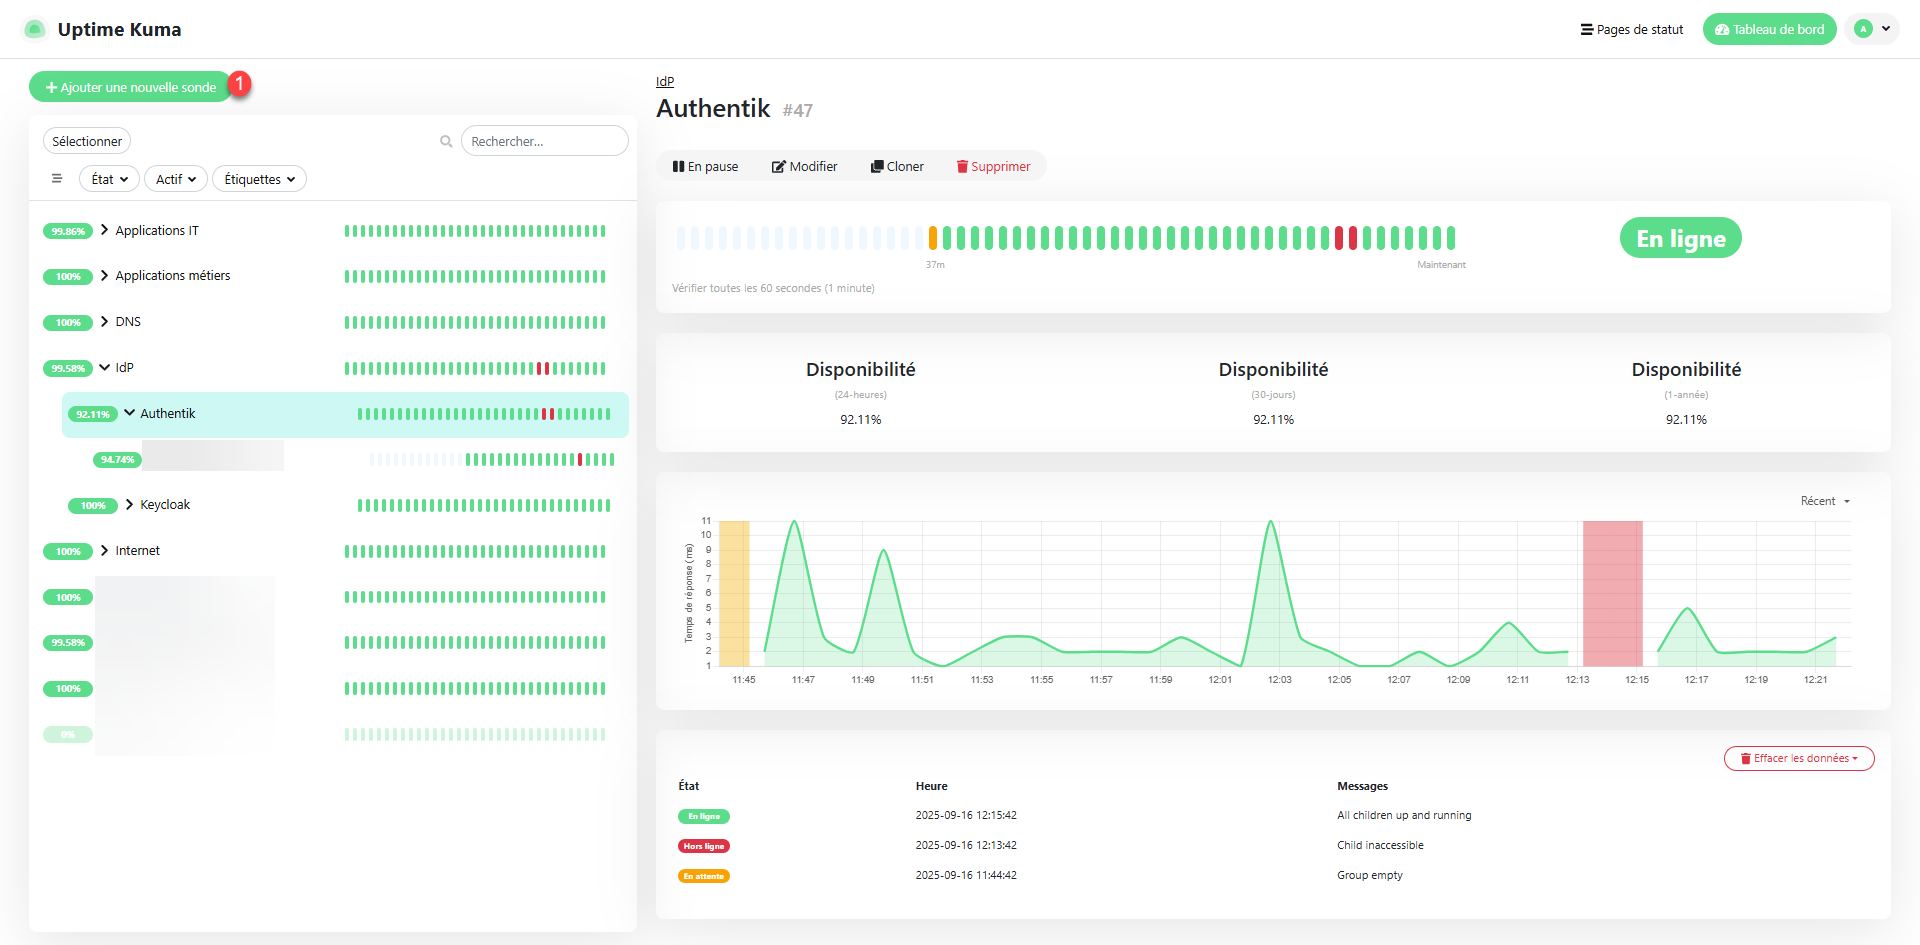Open the État filter dropdown
1920x945 pixels.
coord(109,179)
